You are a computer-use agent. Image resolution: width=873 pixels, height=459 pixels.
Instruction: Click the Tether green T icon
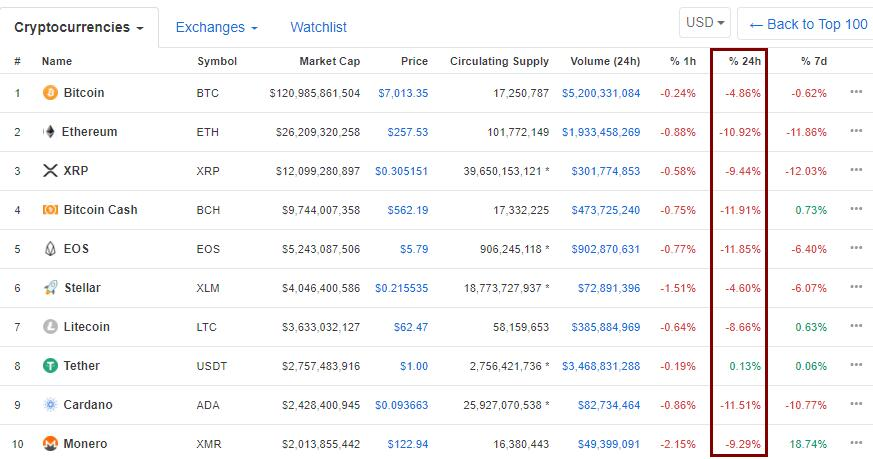pyautogui.click(x=50, y=365)
